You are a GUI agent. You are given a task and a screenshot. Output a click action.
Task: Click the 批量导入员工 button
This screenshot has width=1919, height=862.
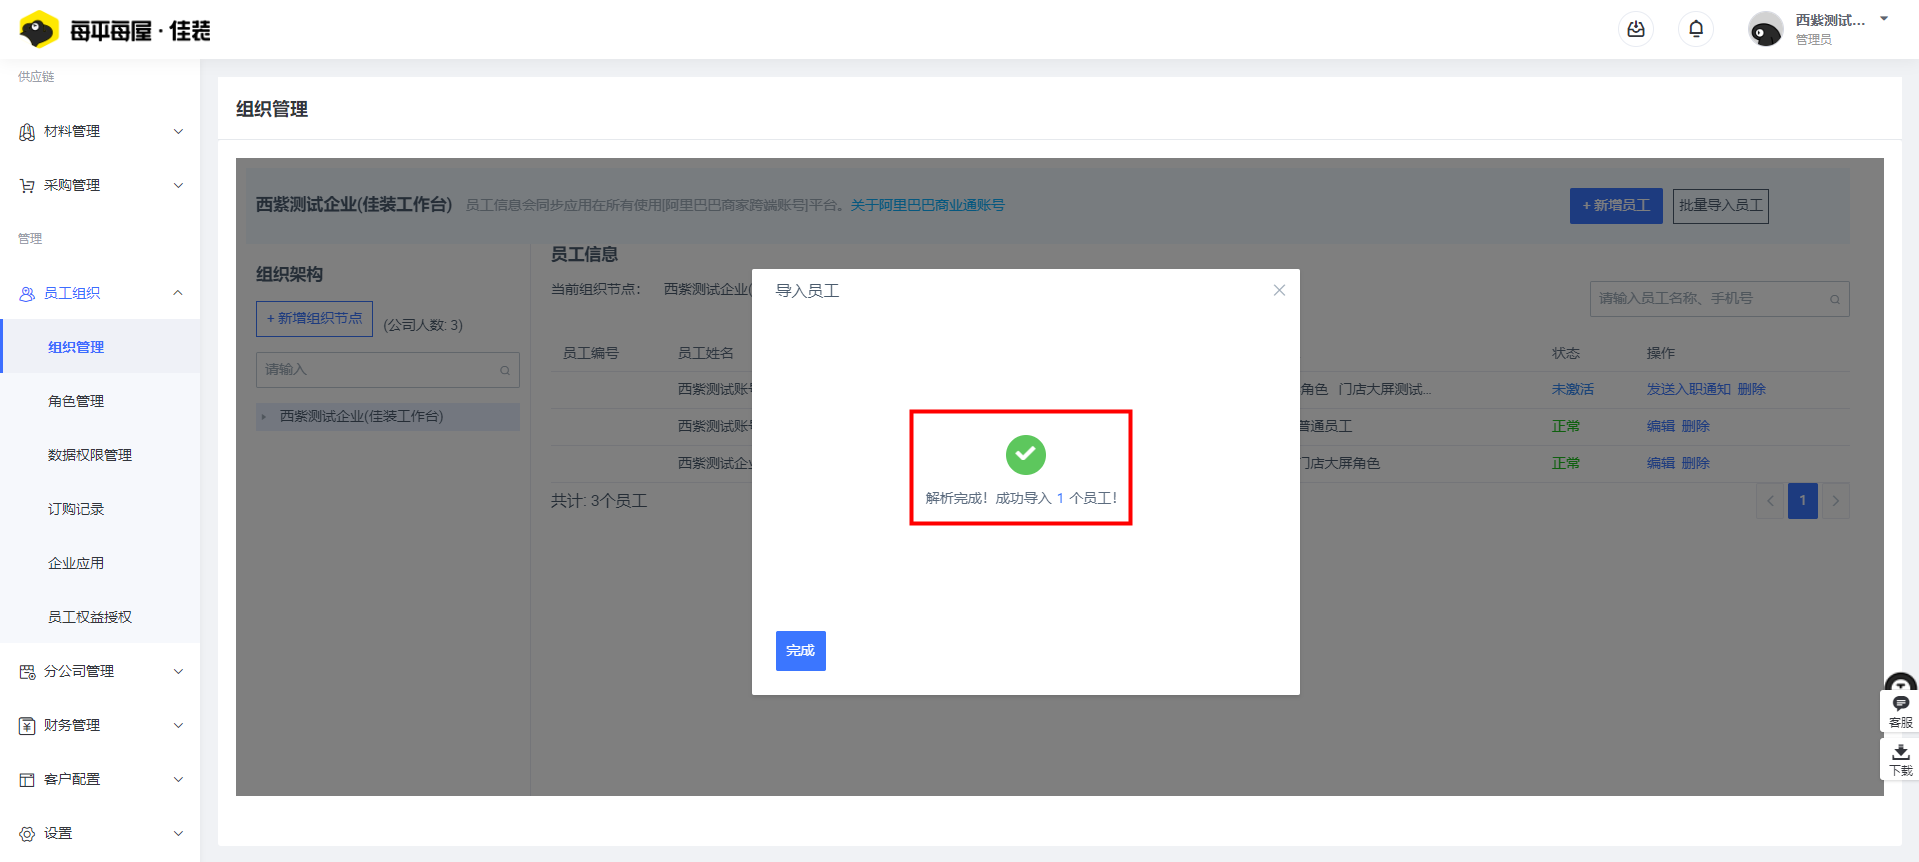1720,206
